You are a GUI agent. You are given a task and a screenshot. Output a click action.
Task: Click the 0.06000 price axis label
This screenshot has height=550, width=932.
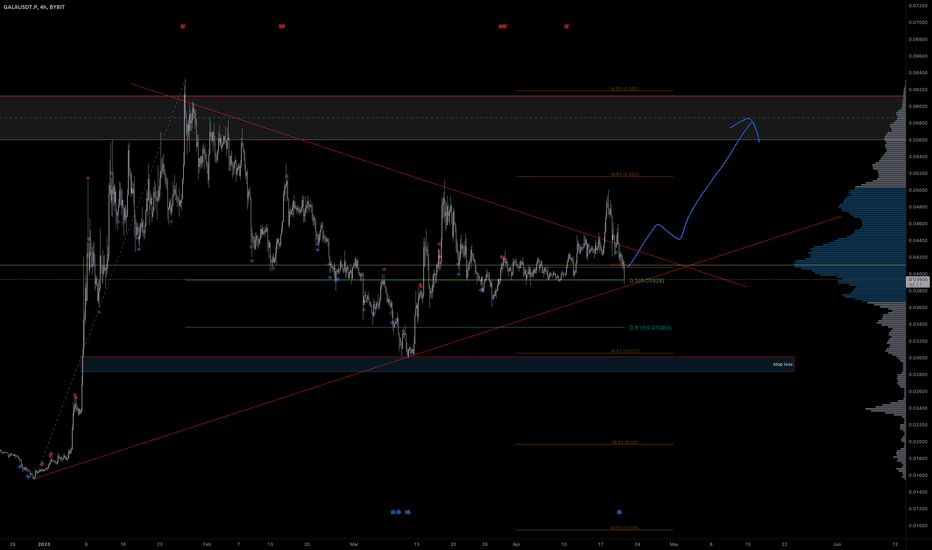point(918,106)
